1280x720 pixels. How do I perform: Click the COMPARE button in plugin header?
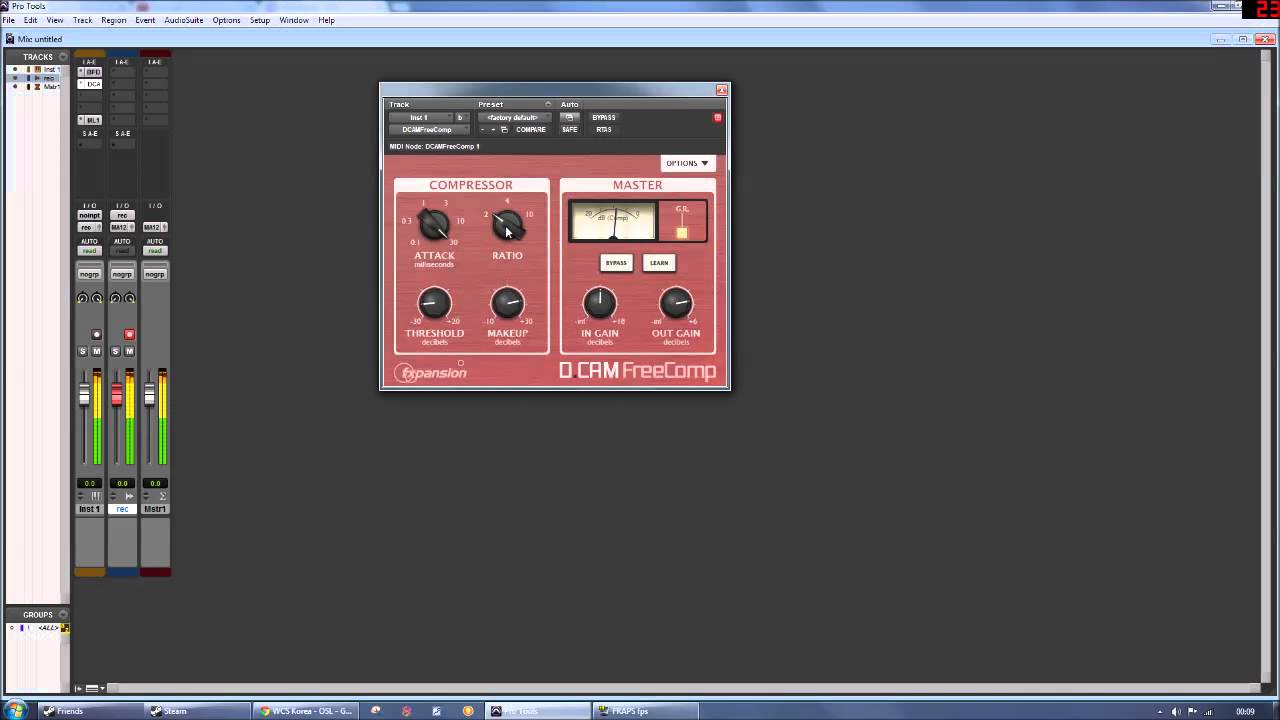[531, 130]
